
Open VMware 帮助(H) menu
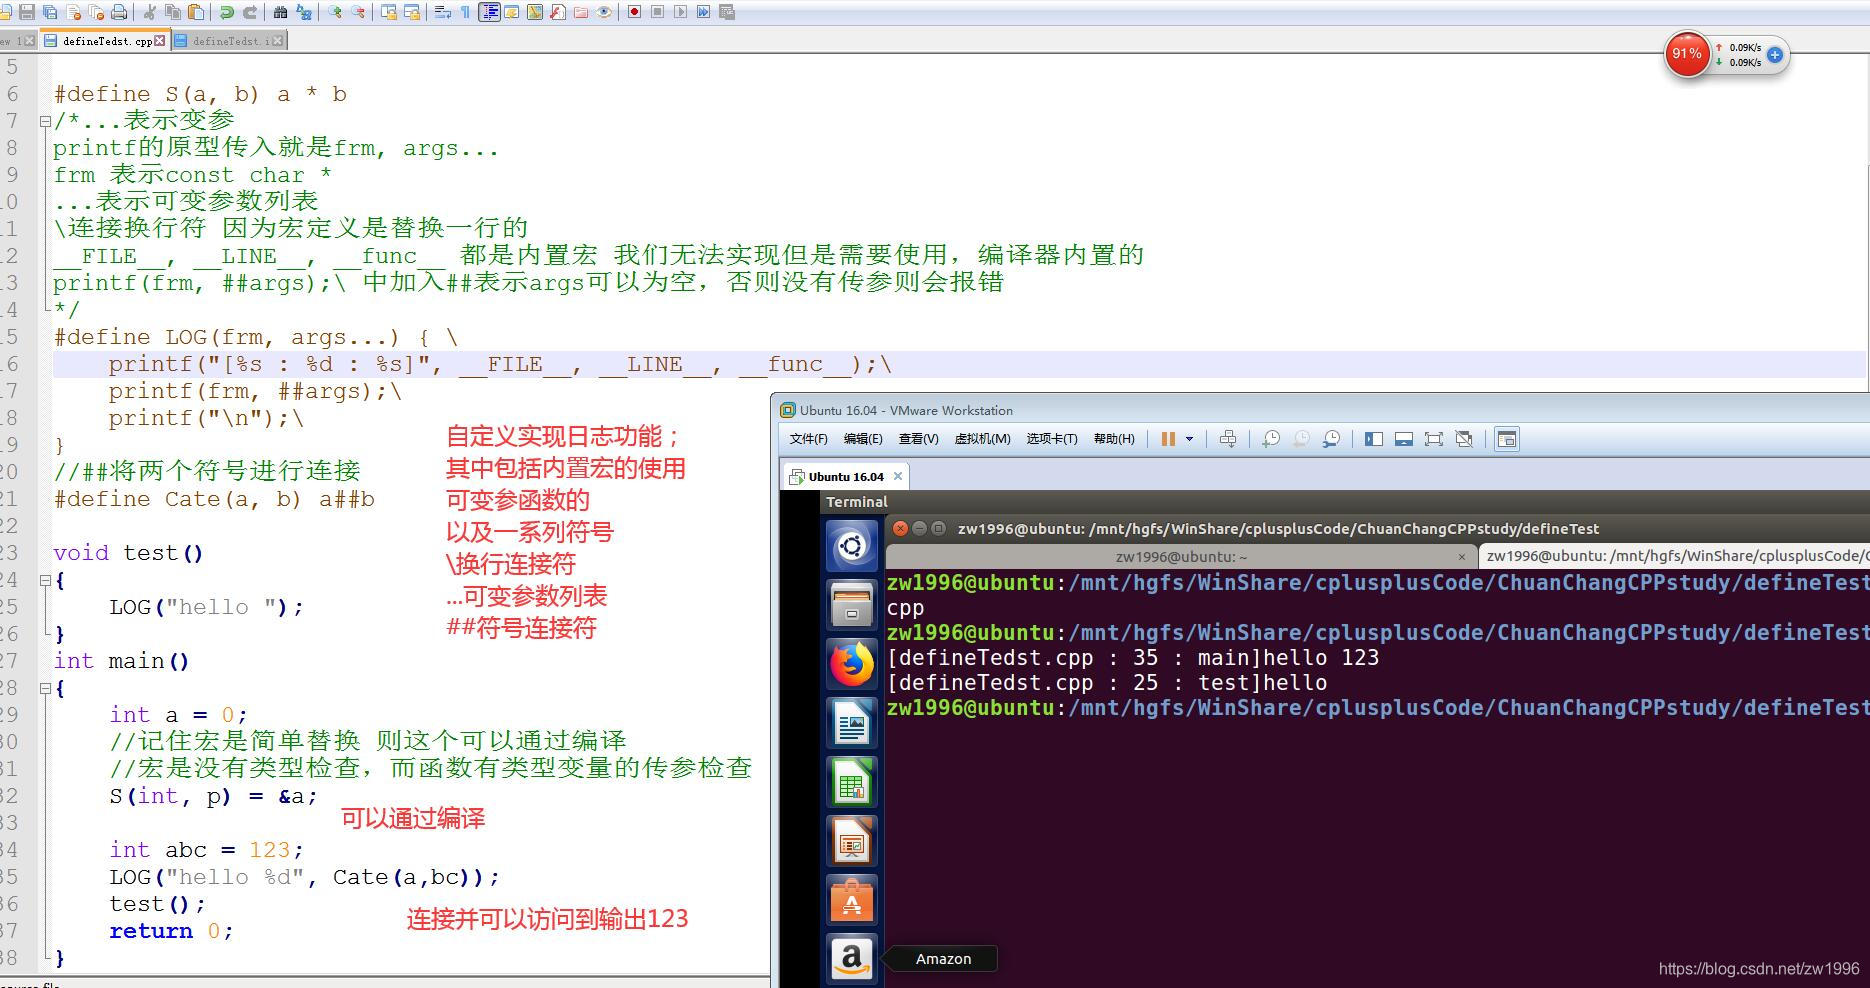tap(1113, 439)
